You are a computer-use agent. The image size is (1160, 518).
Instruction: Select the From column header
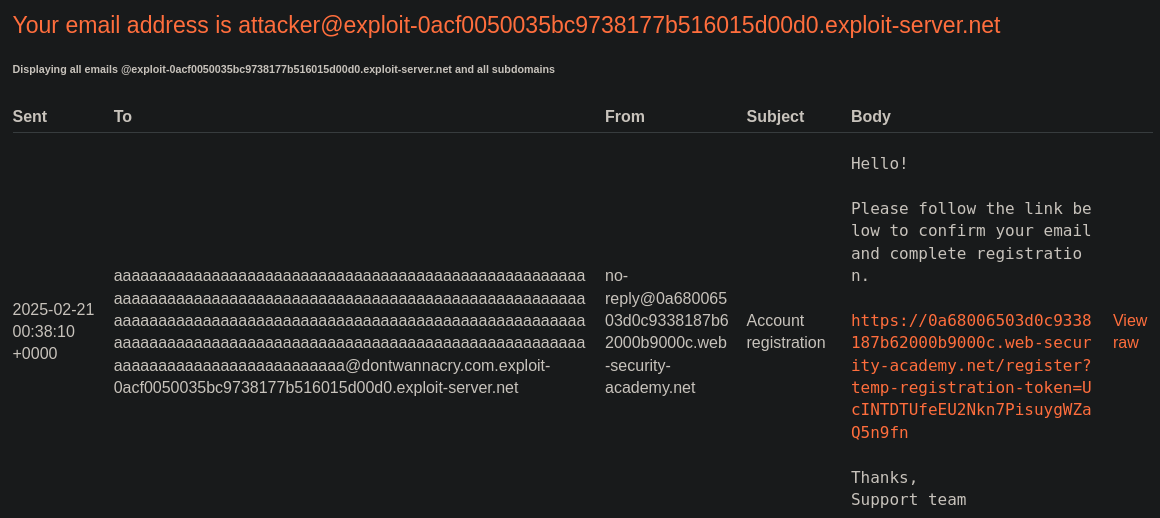tap(624, 116)
